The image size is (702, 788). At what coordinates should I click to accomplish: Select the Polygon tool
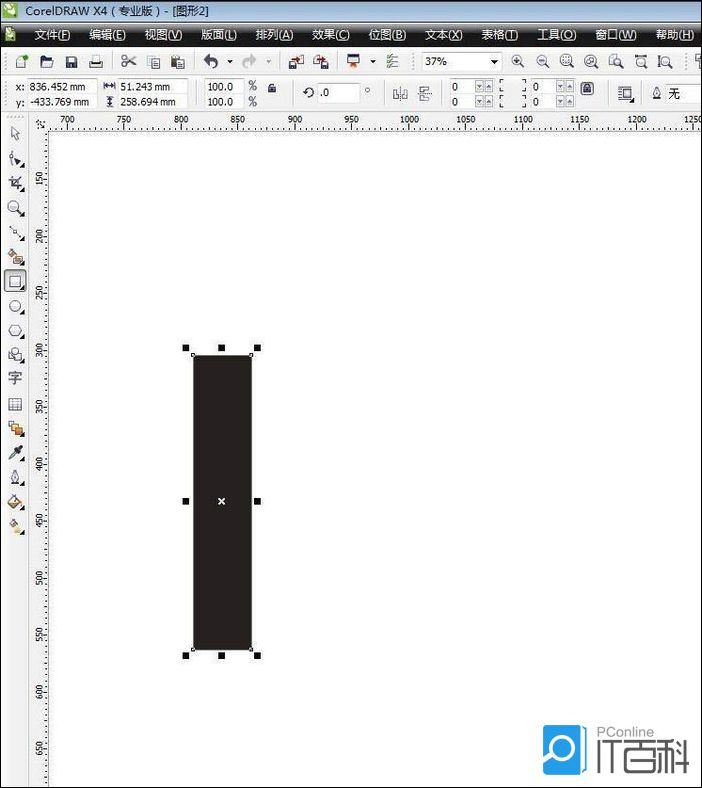tap(16, 331)
